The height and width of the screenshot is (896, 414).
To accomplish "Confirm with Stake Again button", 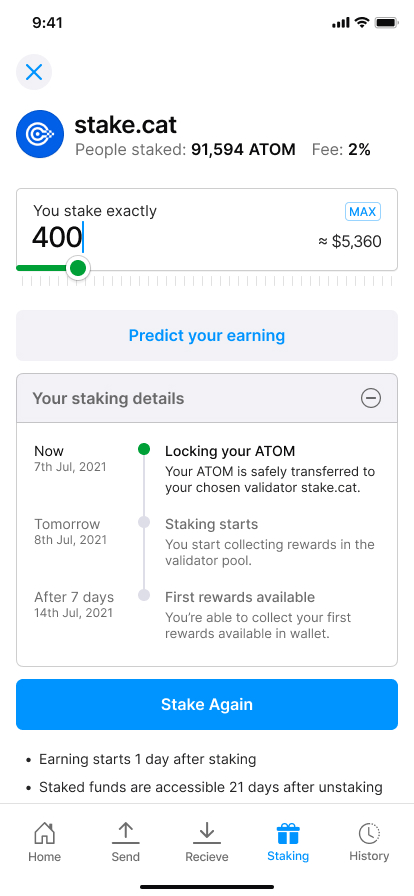I will point(207,704).
